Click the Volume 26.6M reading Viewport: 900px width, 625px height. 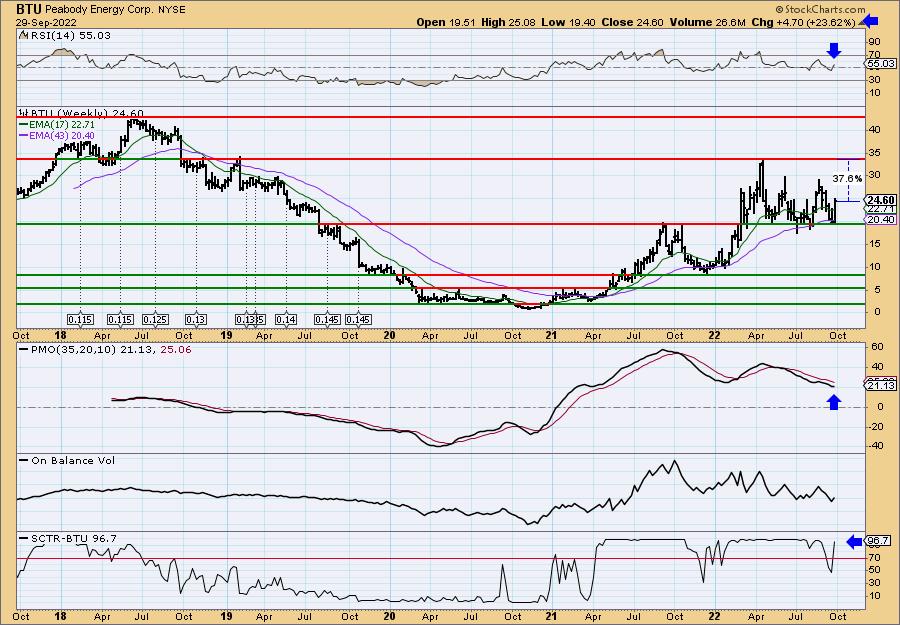708,22
